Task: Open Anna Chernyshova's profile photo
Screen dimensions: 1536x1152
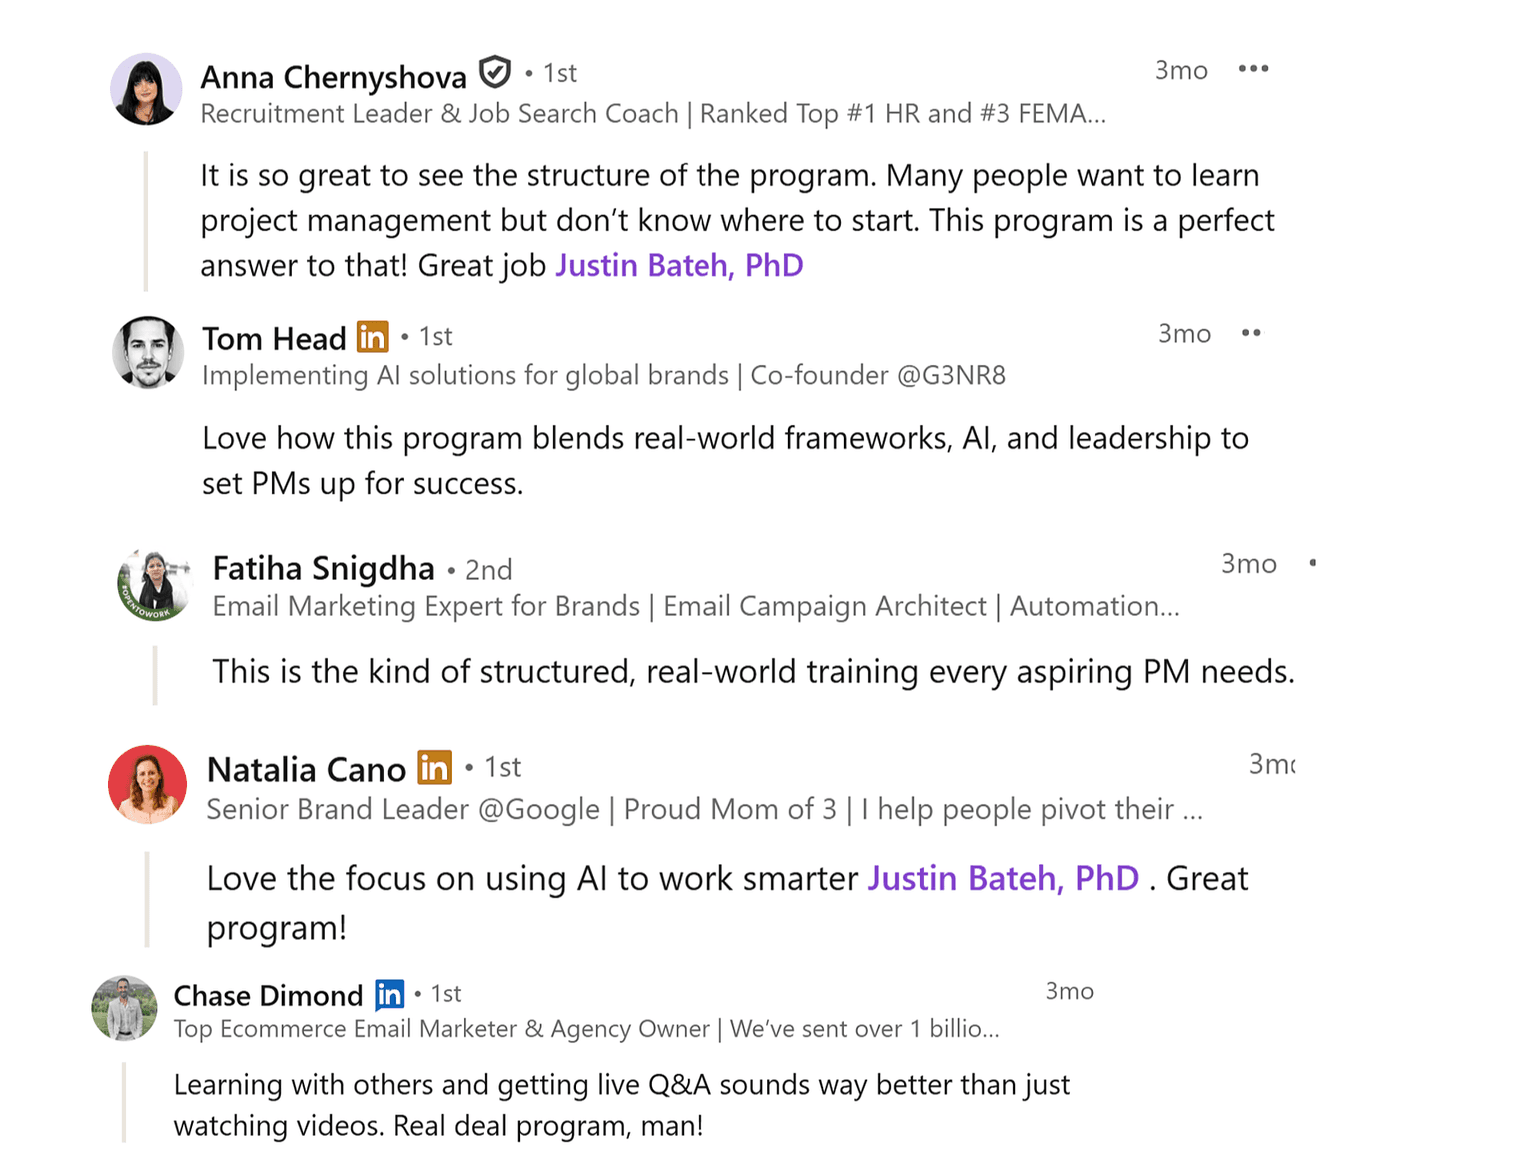Action: coord(146,89)
